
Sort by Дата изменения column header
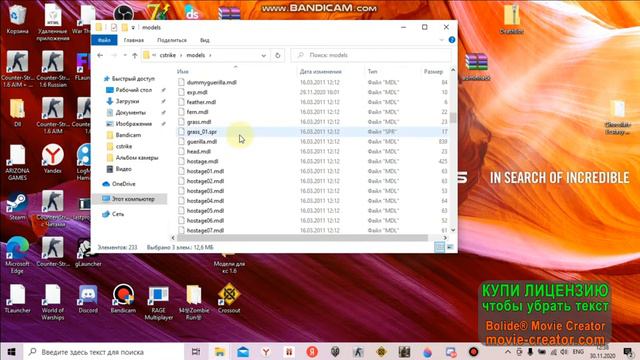click(x=320, y=71)
